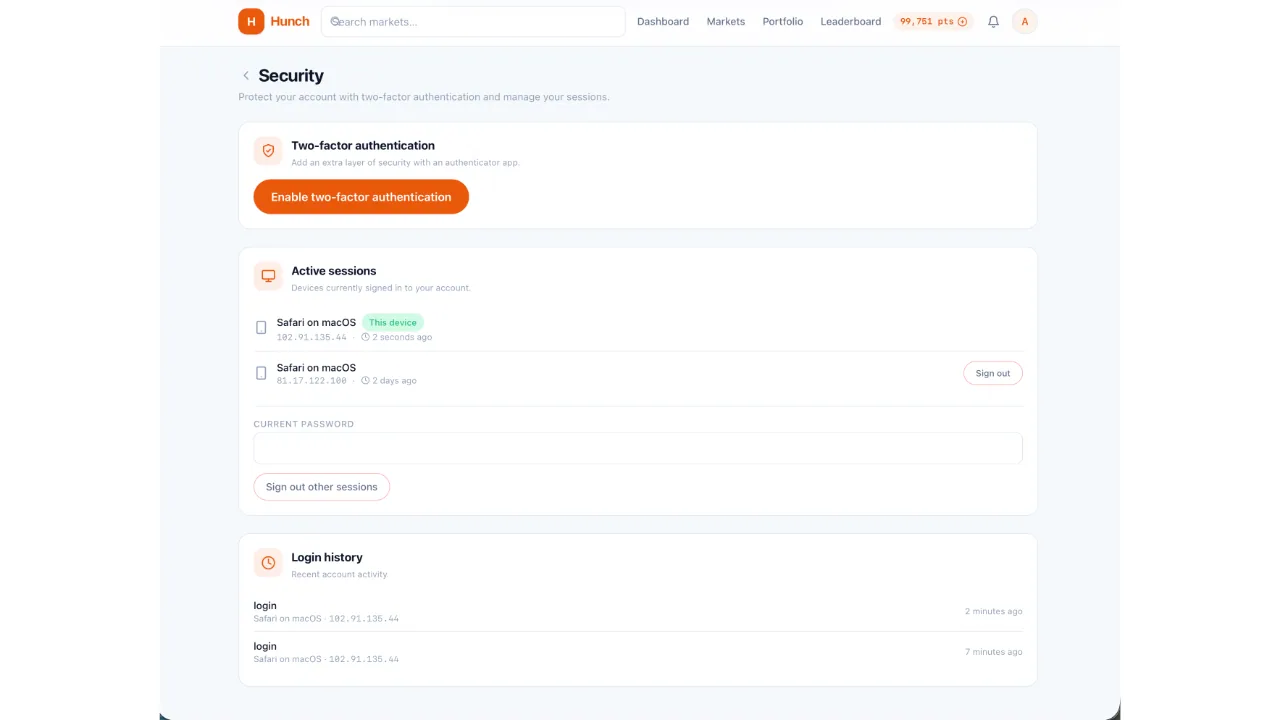The width and height of the screenshot is (1280, 720).
Task: Click the Security page heading
Action: tap(291, 76)
